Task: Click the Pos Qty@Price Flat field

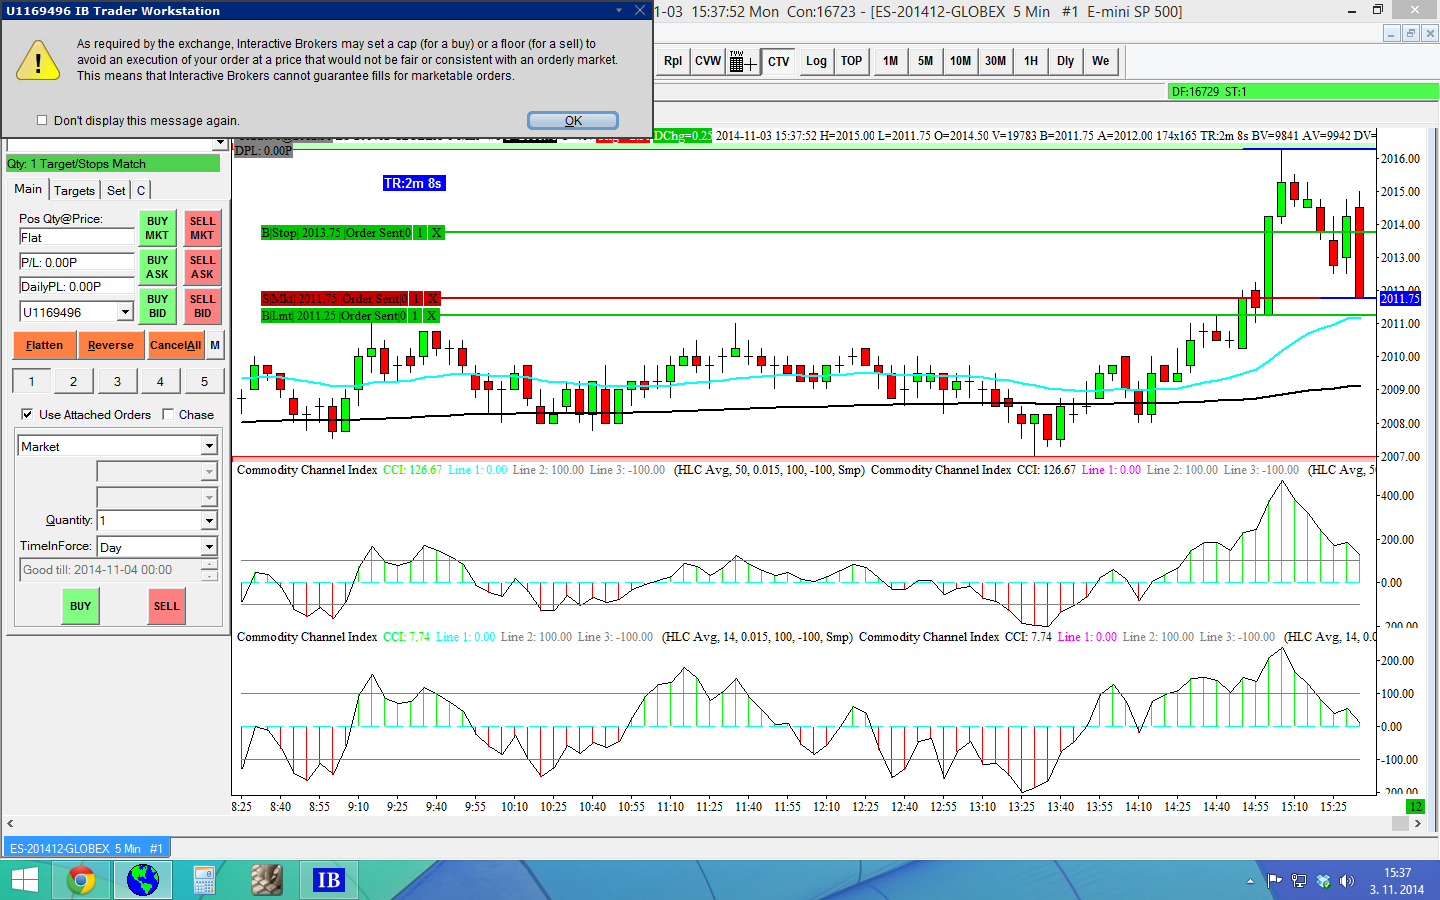Action: click(76, 237)
